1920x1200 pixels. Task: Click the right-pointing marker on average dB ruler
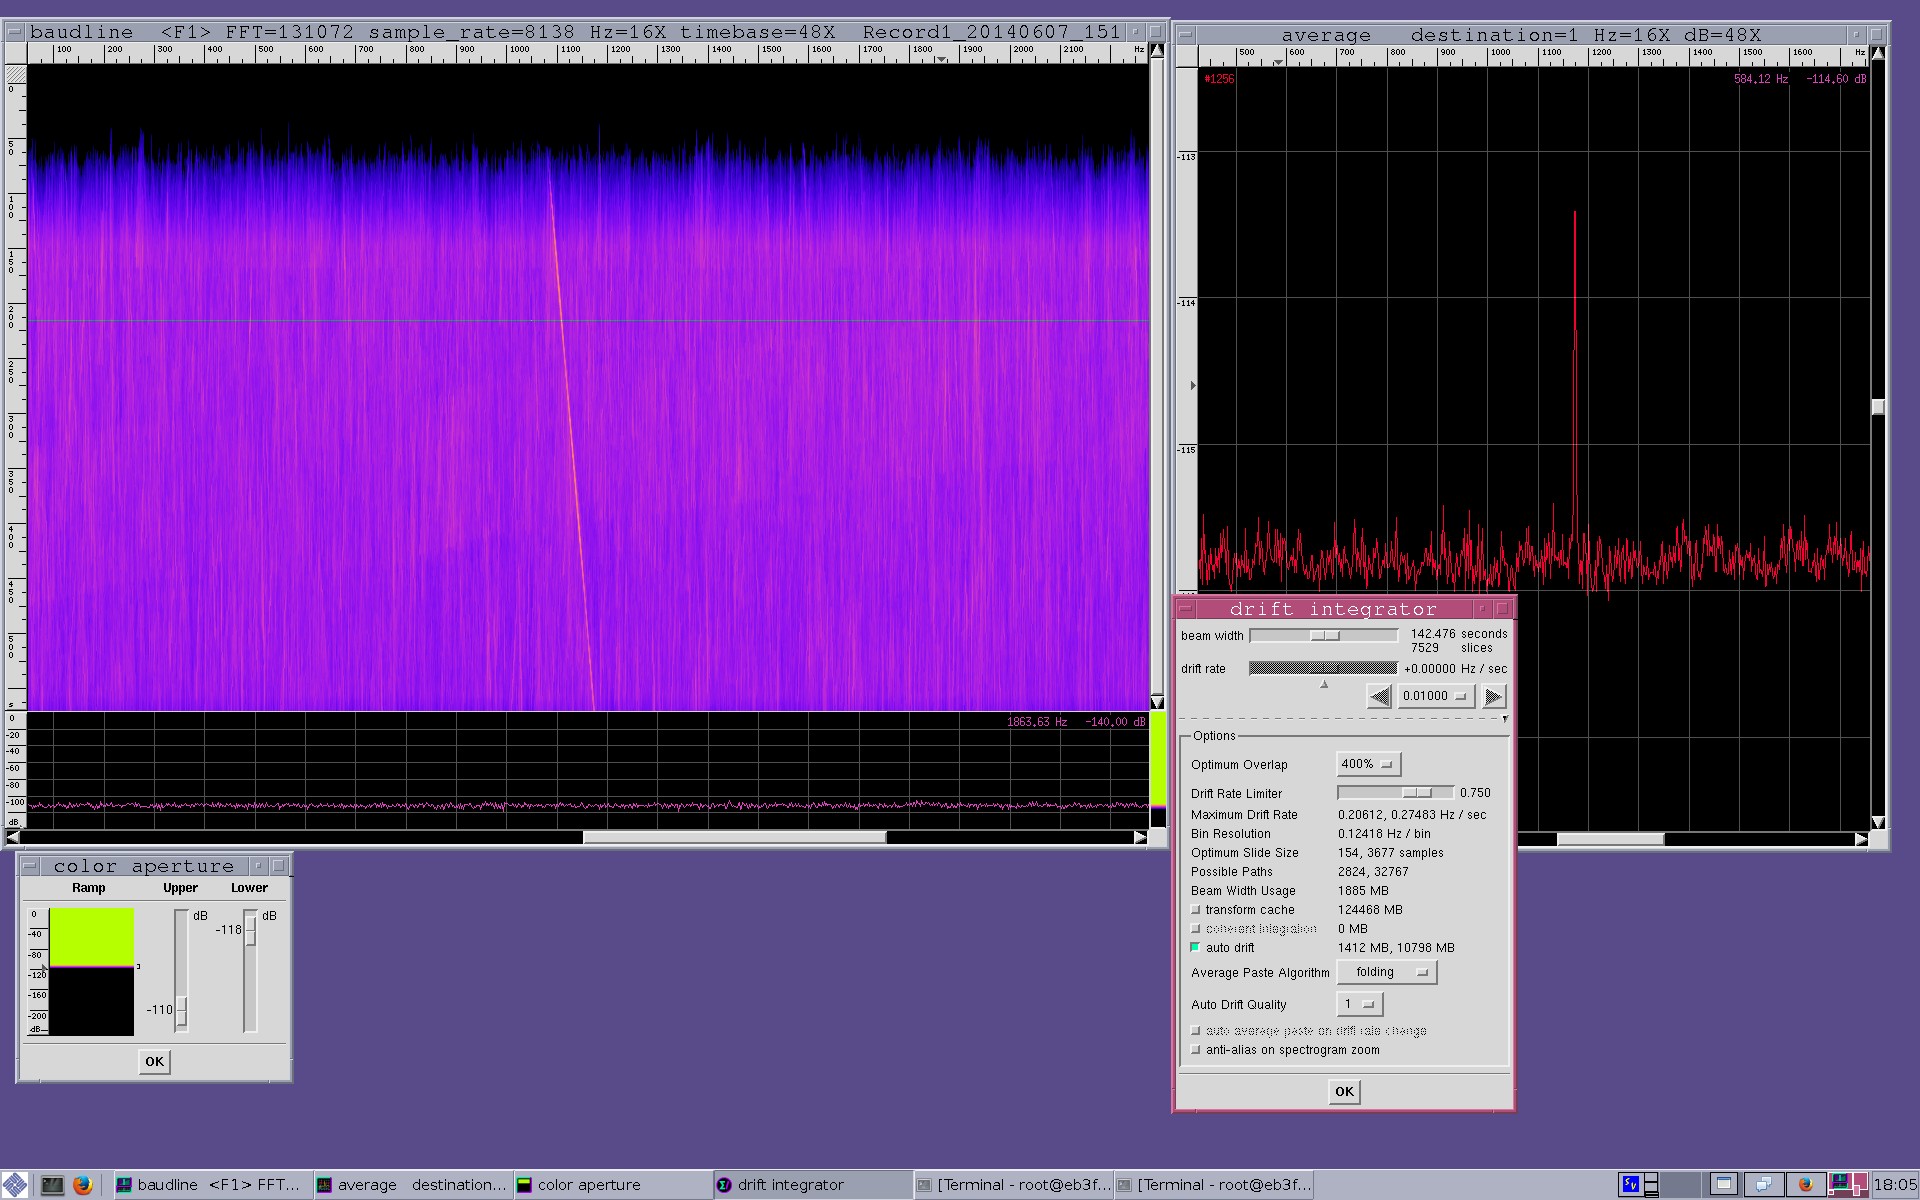[1192, 385]
